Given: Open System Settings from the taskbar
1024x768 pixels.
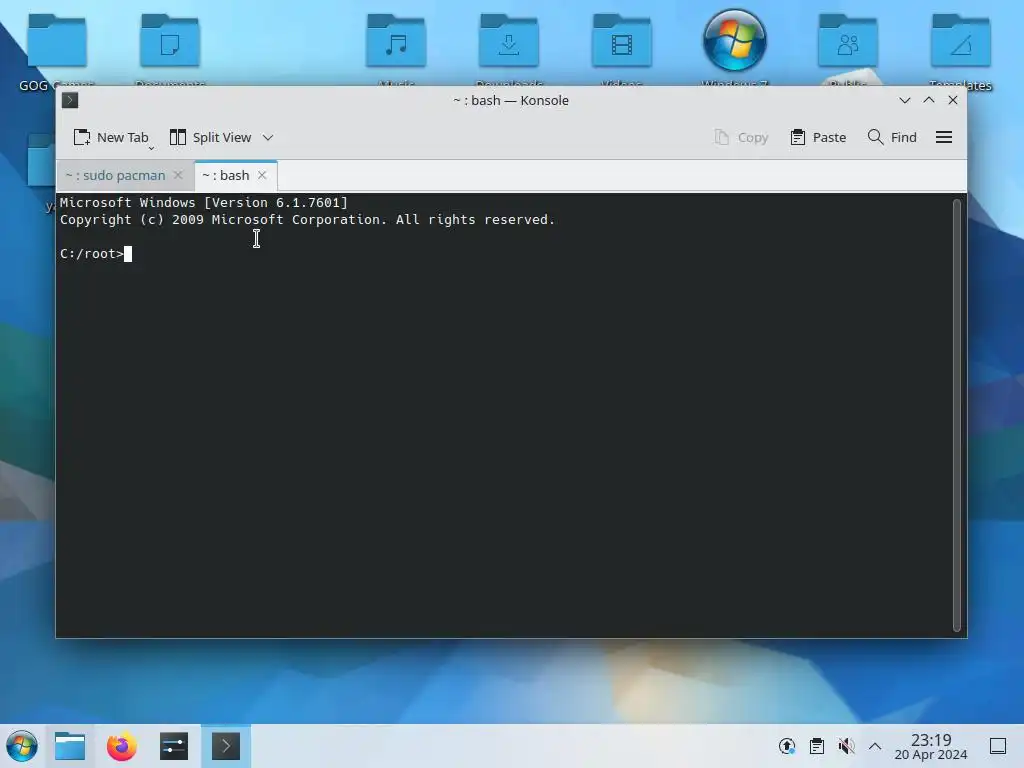Looking at the screenshot, I should click(174, 746).
